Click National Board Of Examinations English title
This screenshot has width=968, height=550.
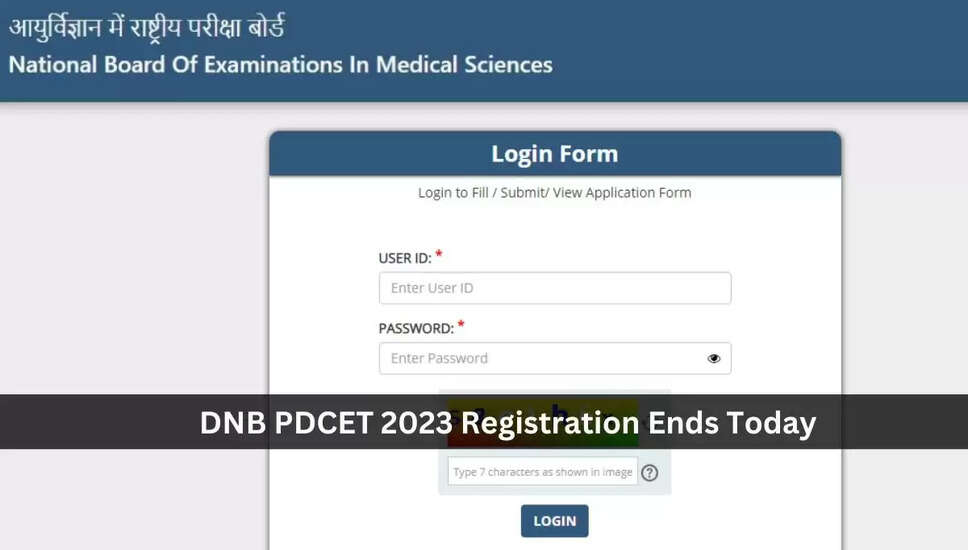coord(280,66)
